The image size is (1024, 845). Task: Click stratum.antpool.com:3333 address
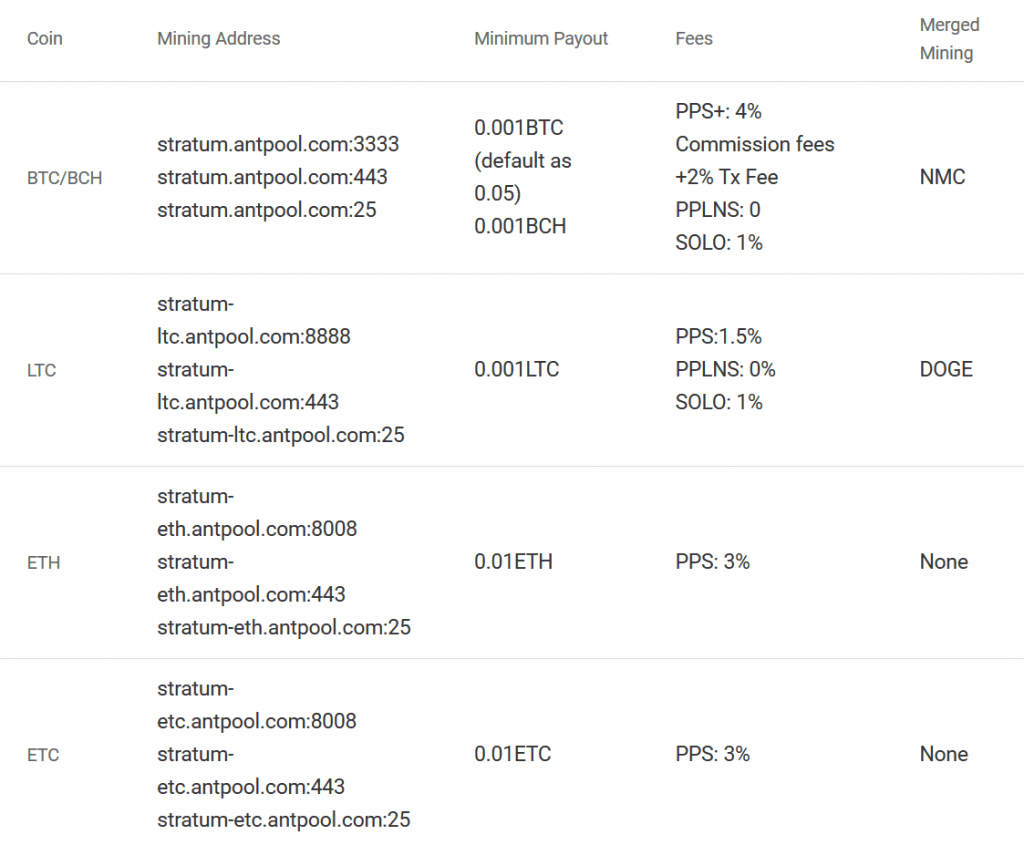coord(278,144)
